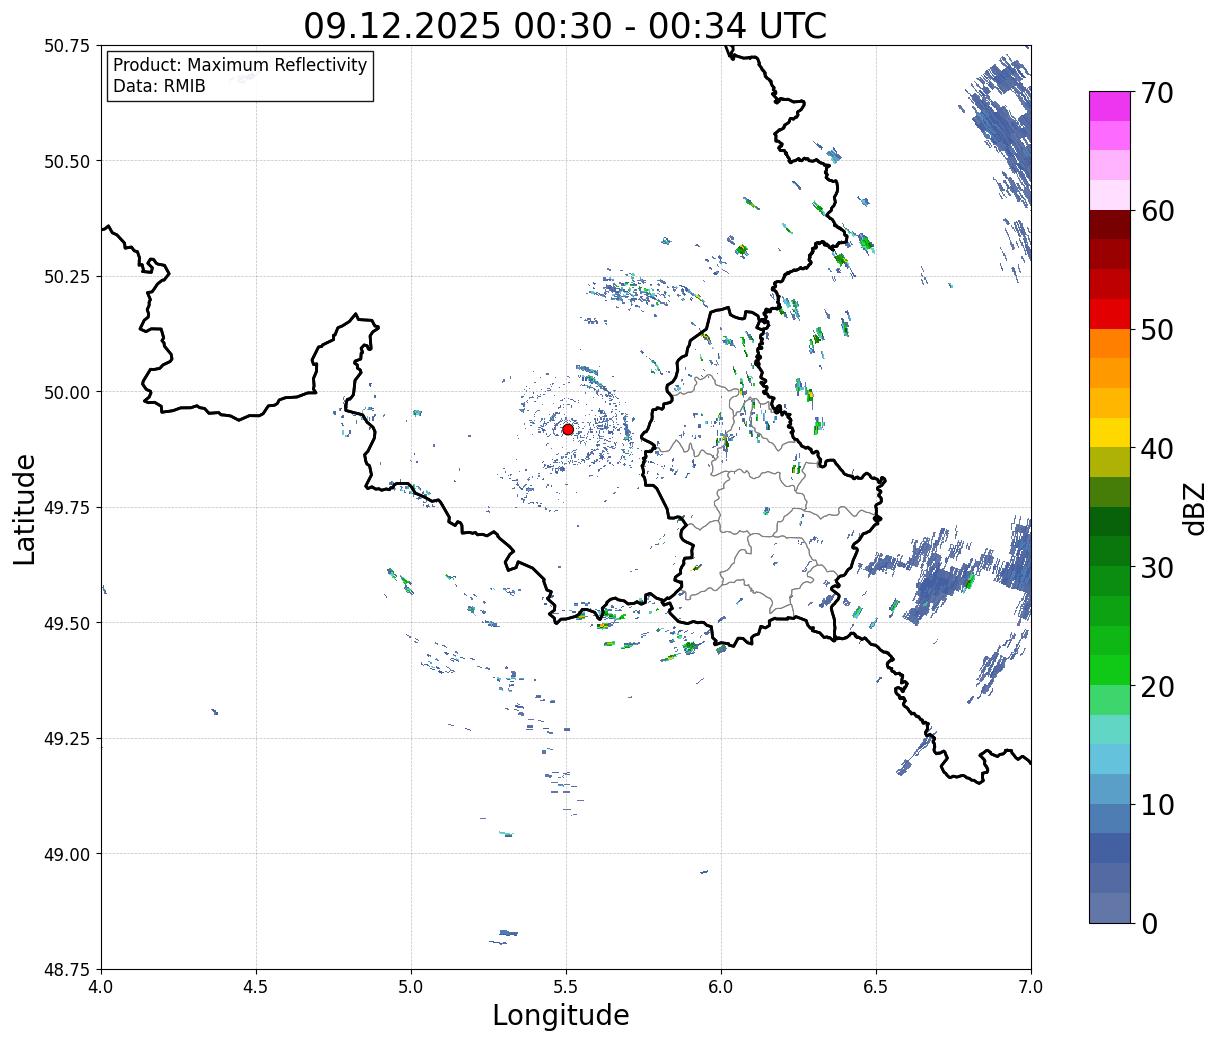Click the Product: Maximum Reflectivity legend box
This screenshot has width=1219, height=1040.
[240, 76]
